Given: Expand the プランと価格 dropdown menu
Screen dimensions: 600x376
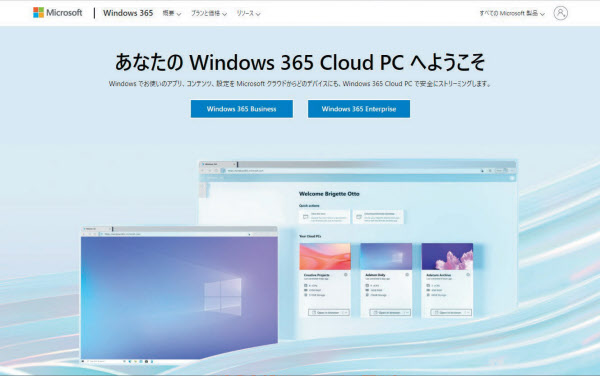Looking at the screenshot, I should (209, 13).
